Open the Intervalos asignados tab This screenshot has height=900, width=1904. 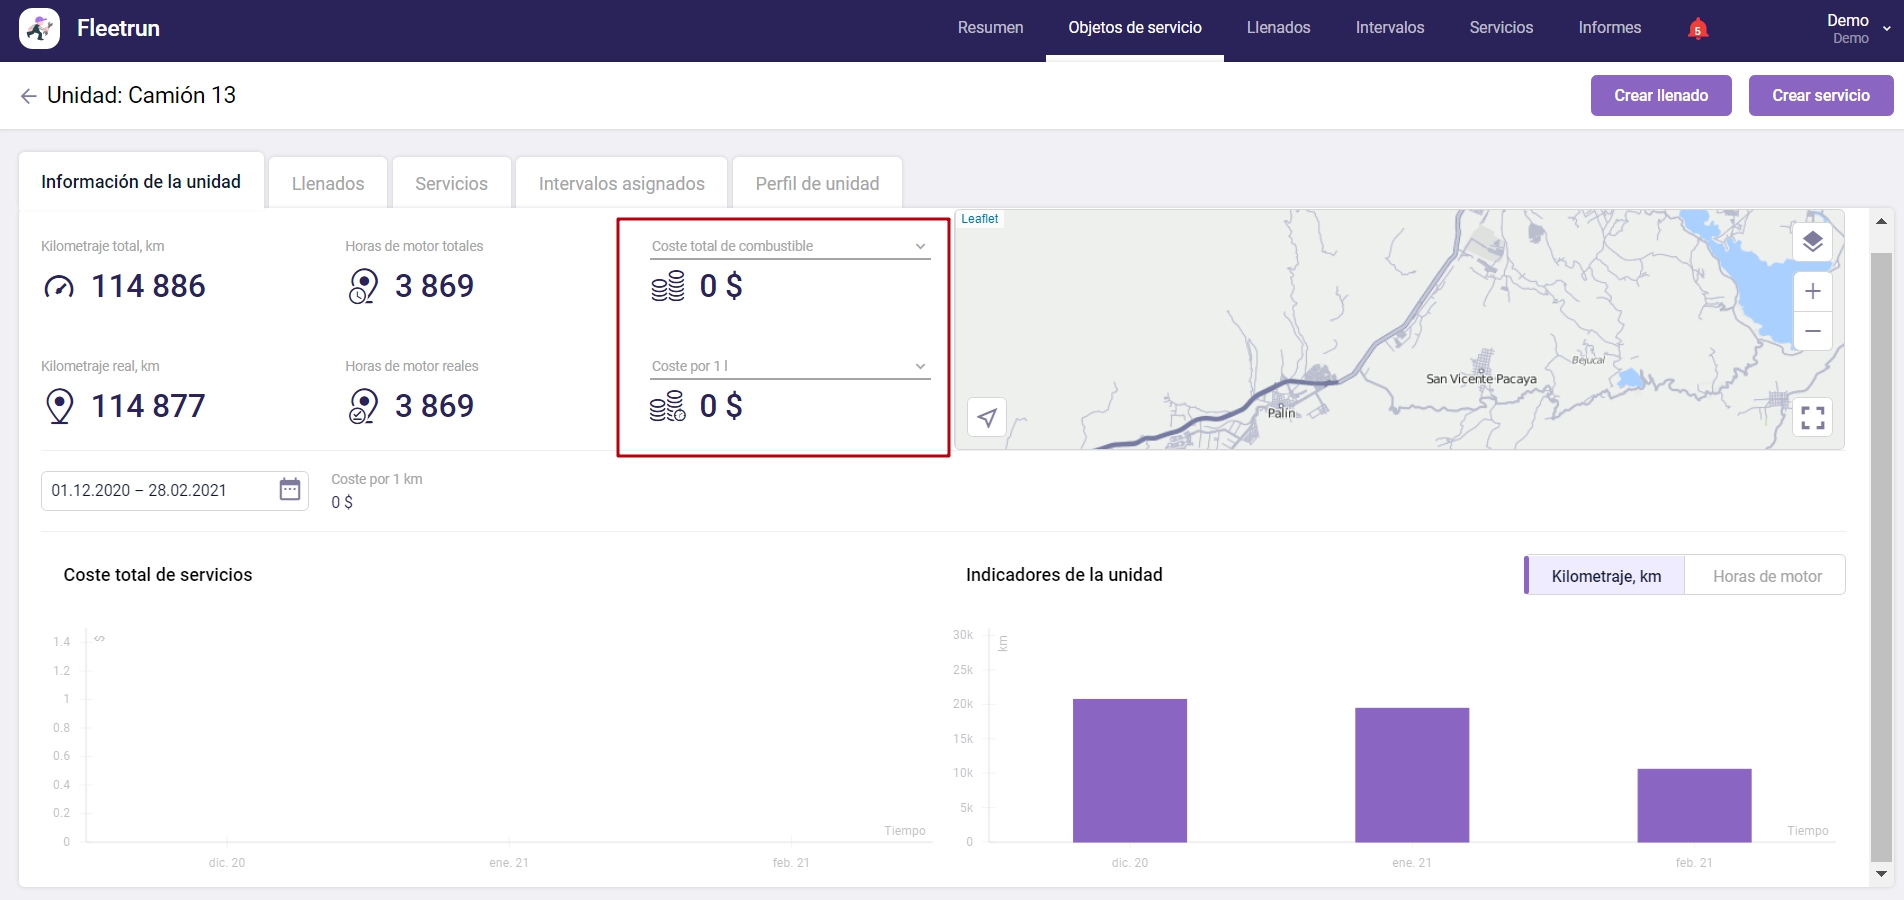click(x=621, y=184)
